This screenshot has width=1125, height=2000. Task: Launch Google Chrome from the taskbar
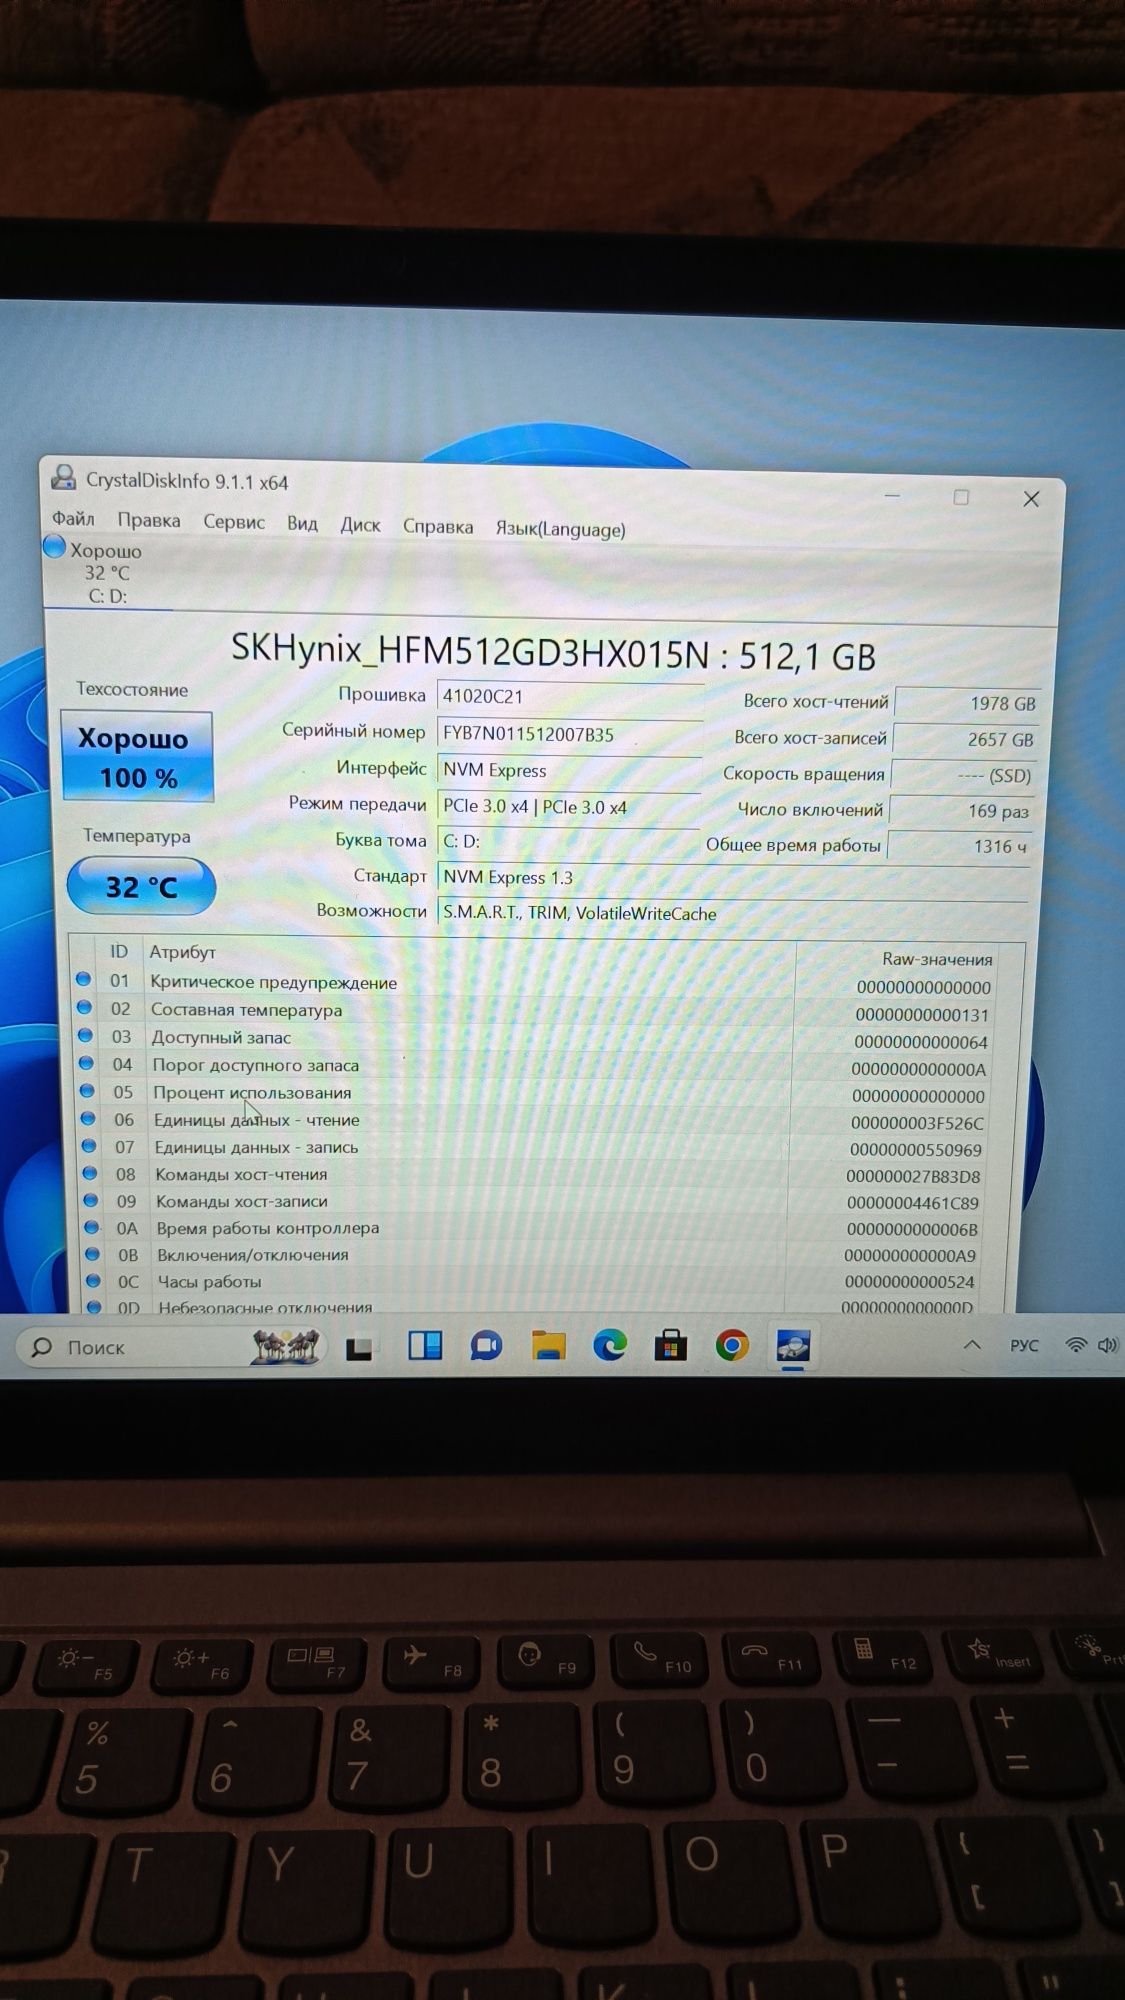pos(732,1346)
